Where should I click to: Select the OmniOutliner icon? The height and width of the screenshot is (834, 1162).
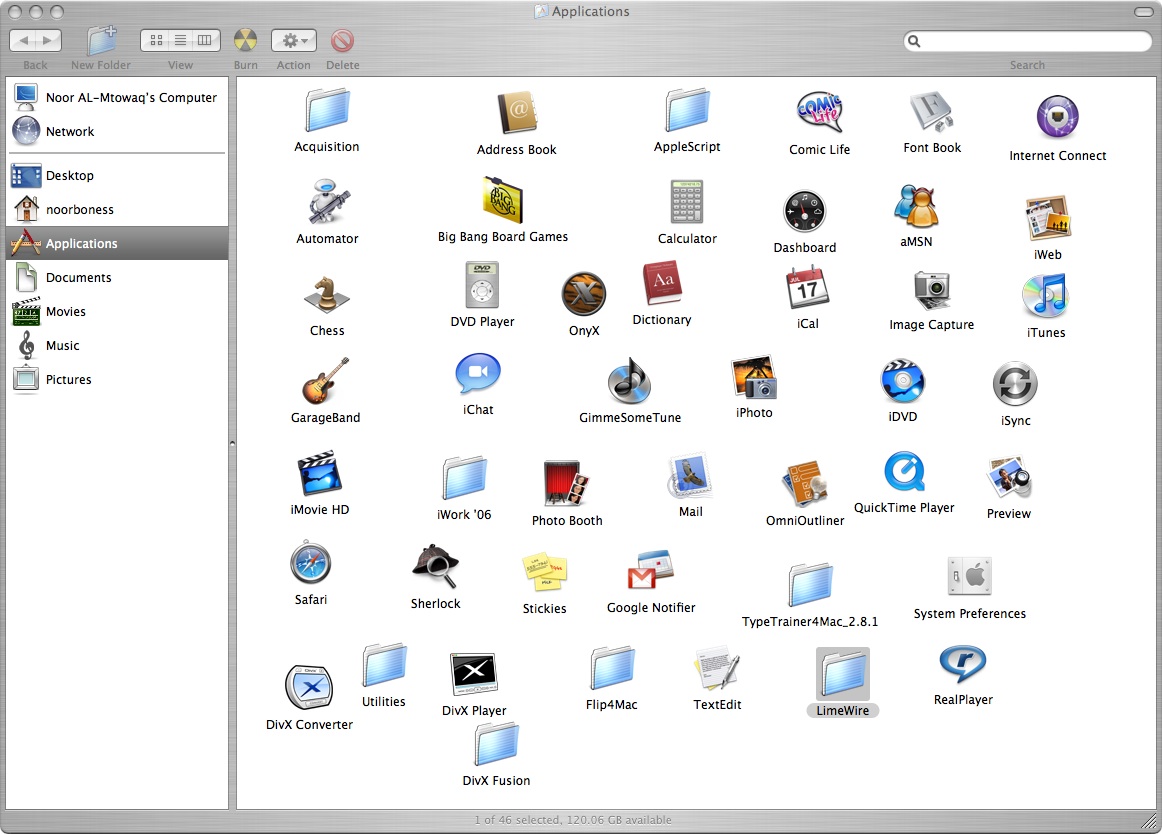[804, 483]
